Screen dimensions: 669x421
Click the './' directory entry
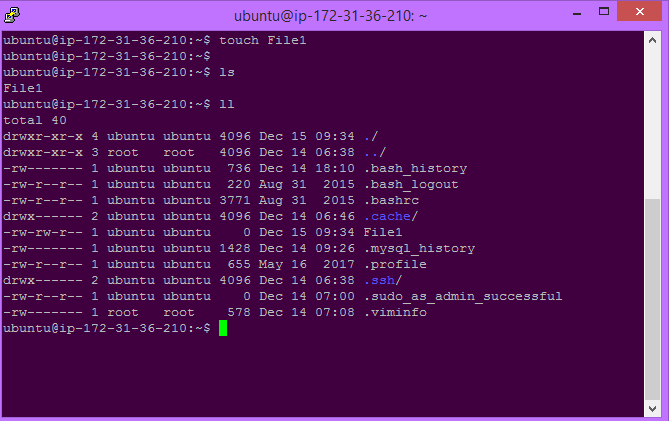[x=371, y=136]
